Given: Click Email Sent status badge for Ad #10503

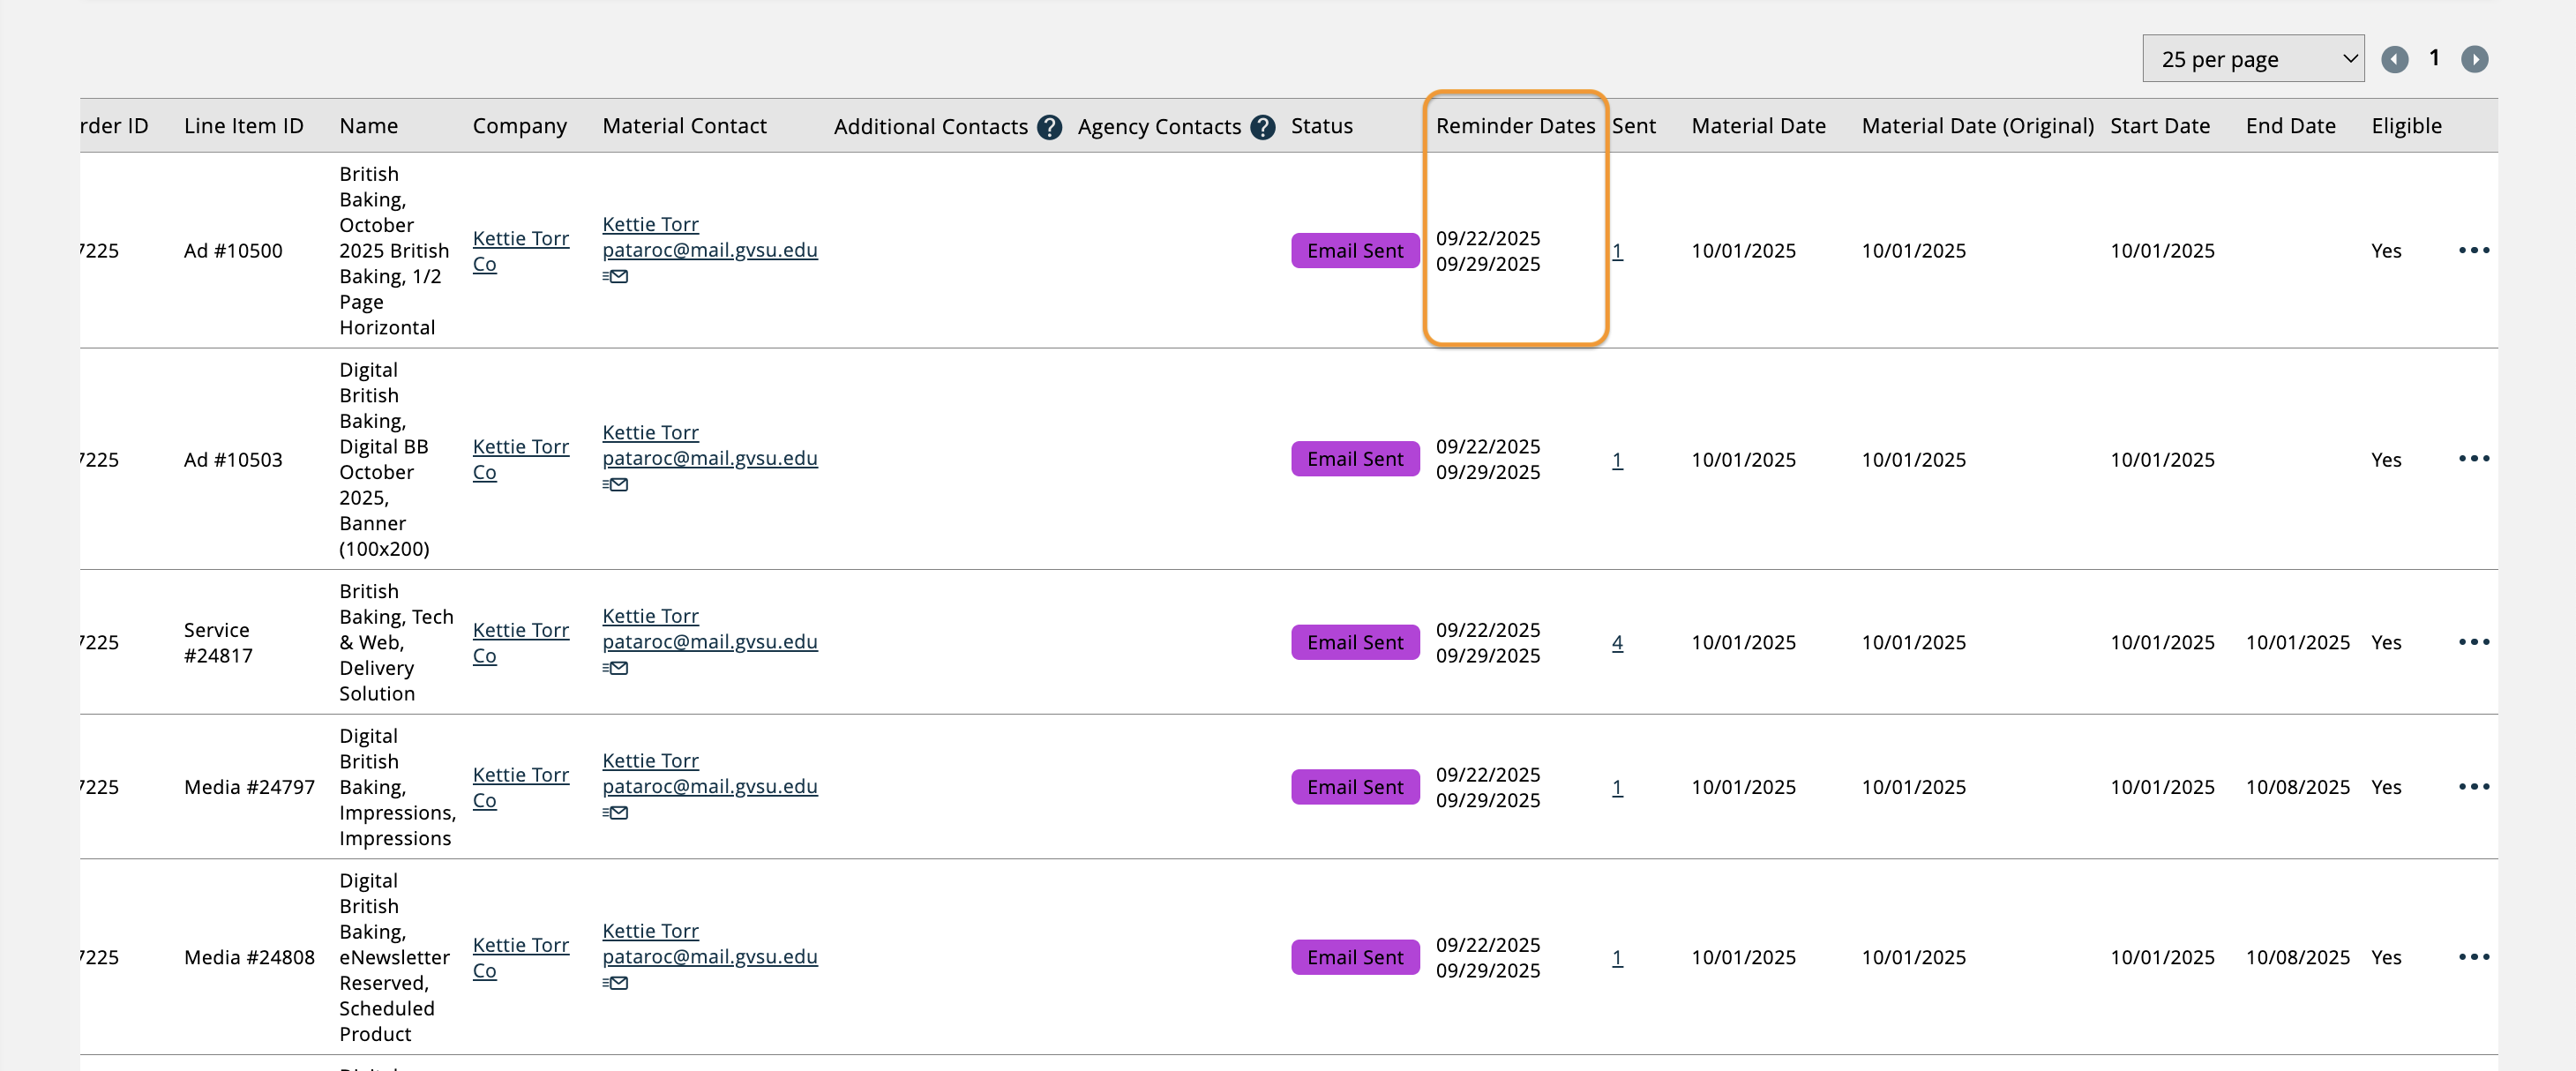Looking at the screenshot, I should [x=1354, y=459].
